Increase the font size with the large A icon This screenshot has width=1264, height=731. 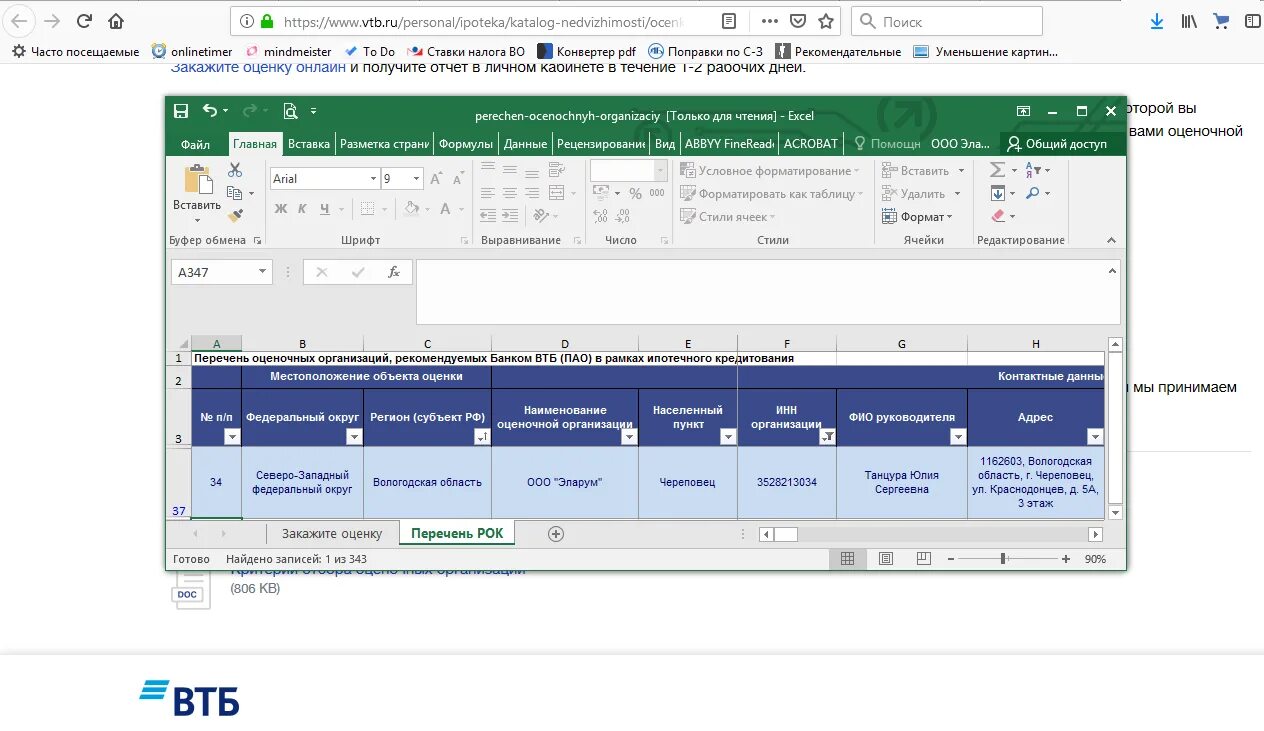coord(436,179)
